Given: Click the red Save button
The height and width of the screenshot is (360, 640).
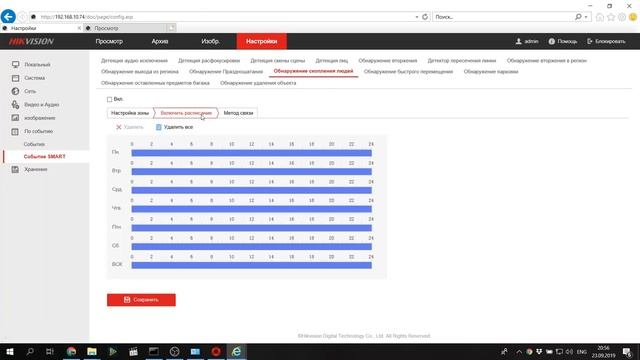Looking at the screenshot, I should click(x=141, y=300).
